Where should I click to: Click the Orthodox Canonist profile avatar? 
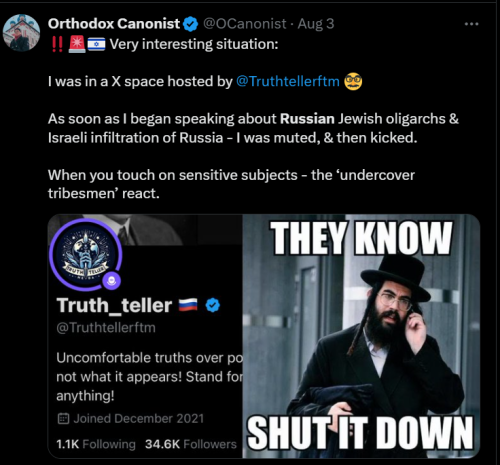click(x=21, y=33)
